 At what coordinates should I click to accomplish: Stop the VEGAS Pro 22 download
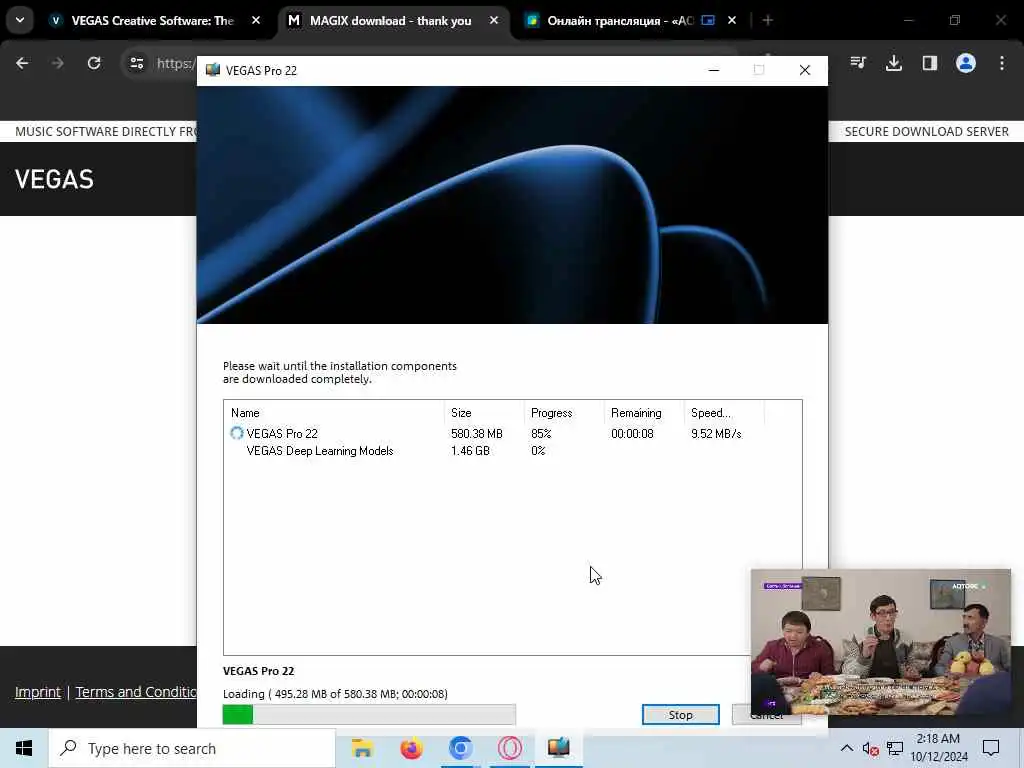680,714
